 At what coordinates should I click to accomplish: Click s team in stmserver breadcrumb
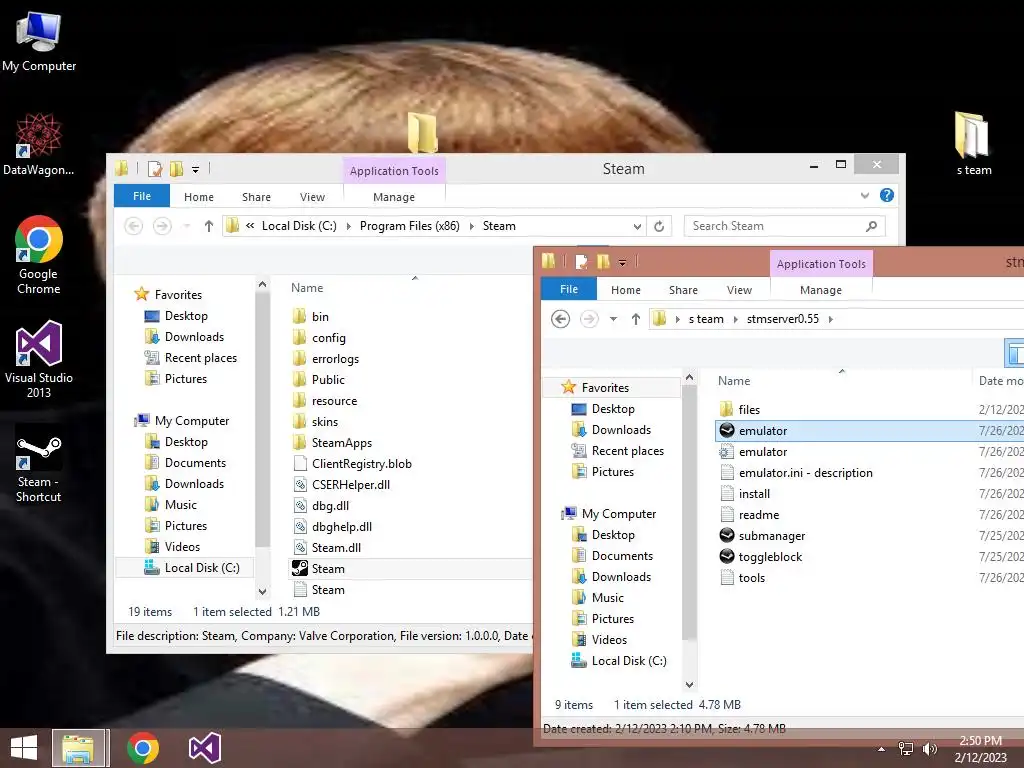[x=706, y=319]
